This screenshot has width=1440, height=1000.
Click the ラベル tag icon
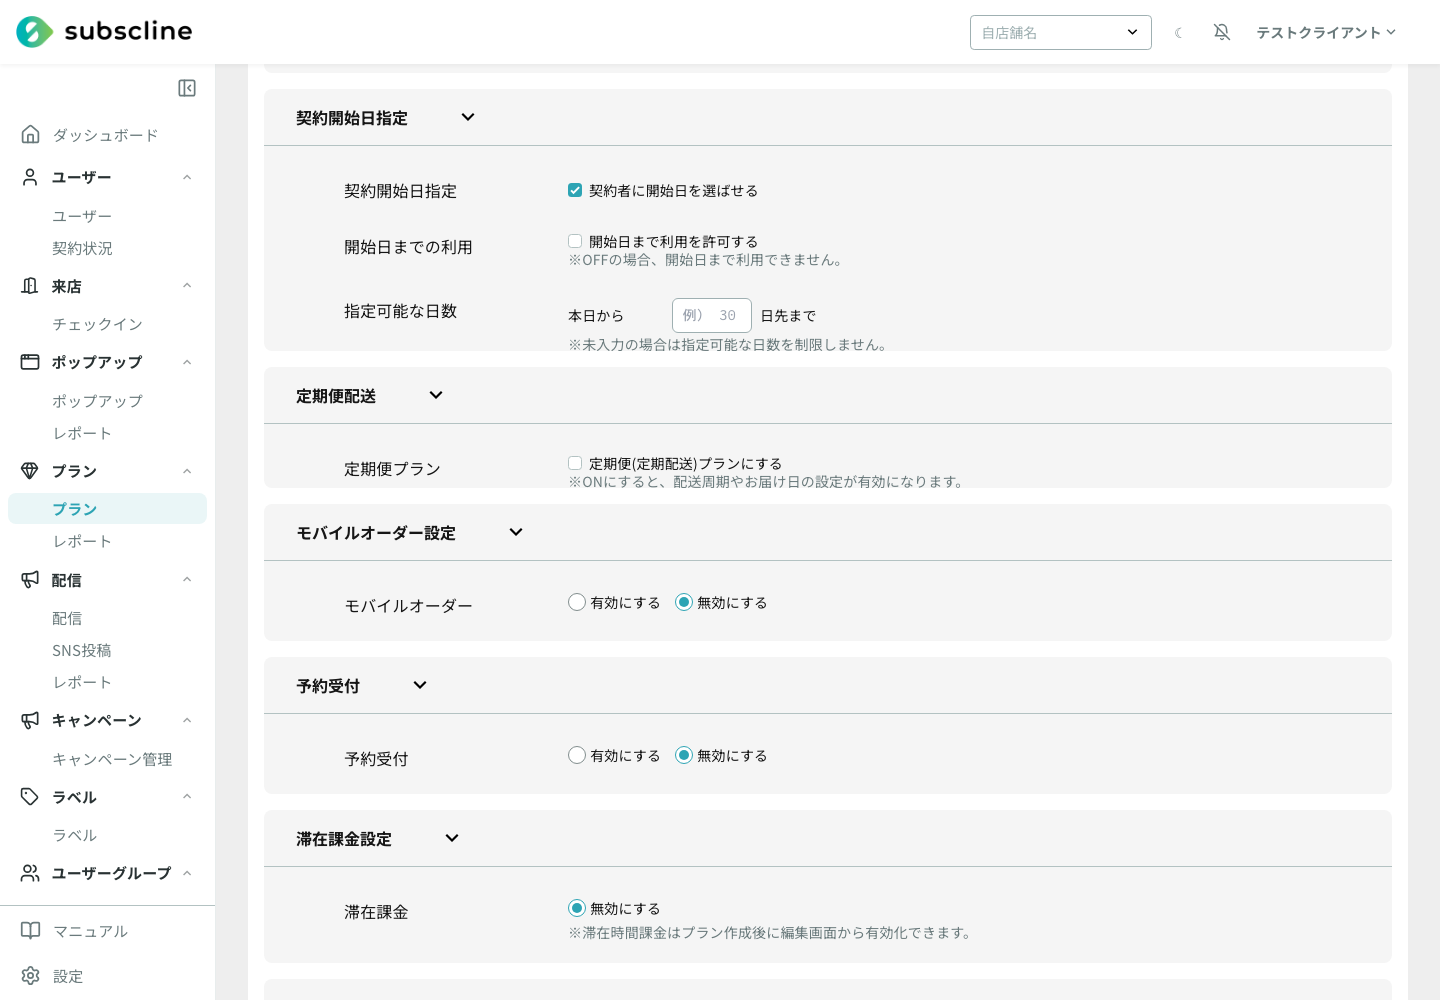tap(30, 797)
